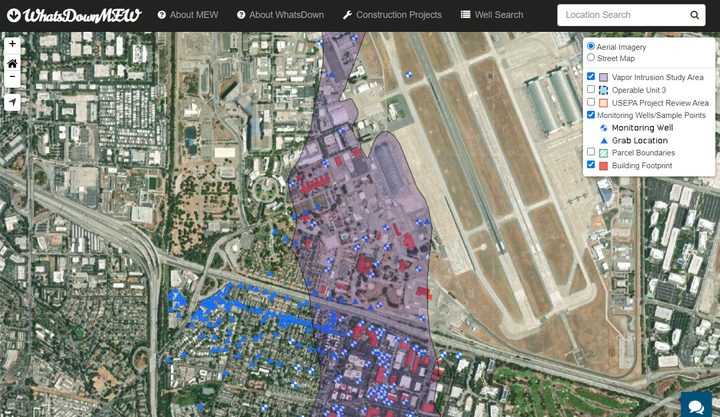Click the USEPA Project Review Area label

click(660, 103)
